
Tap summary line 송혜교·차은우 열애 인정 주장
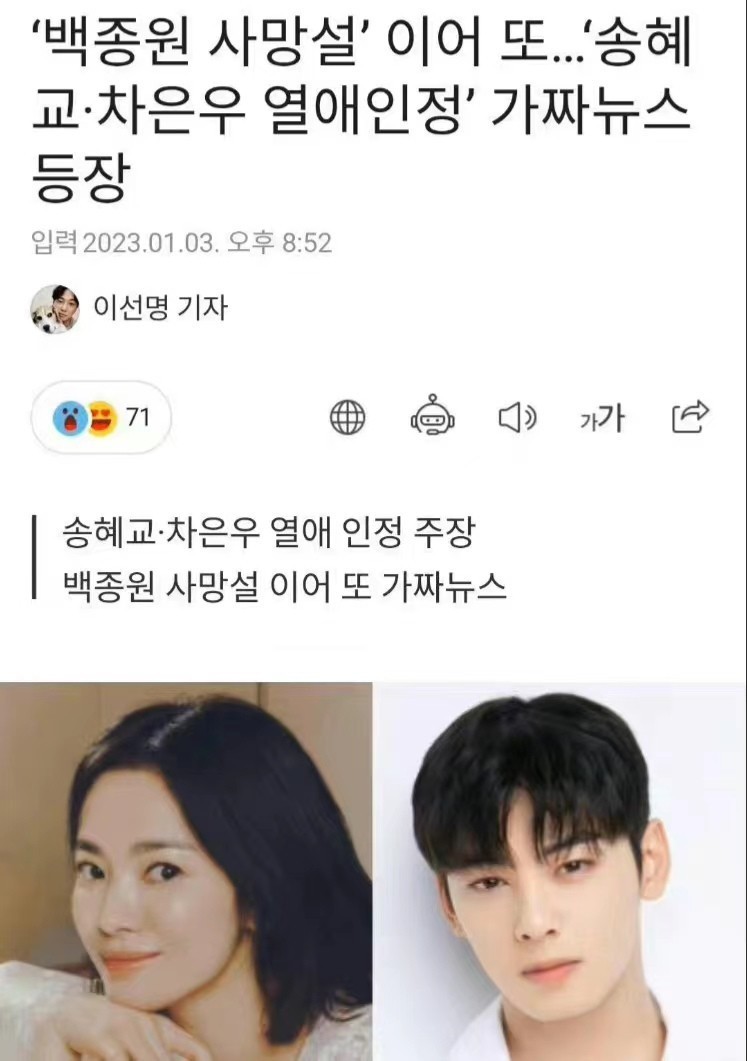click(x=269, y=533)
